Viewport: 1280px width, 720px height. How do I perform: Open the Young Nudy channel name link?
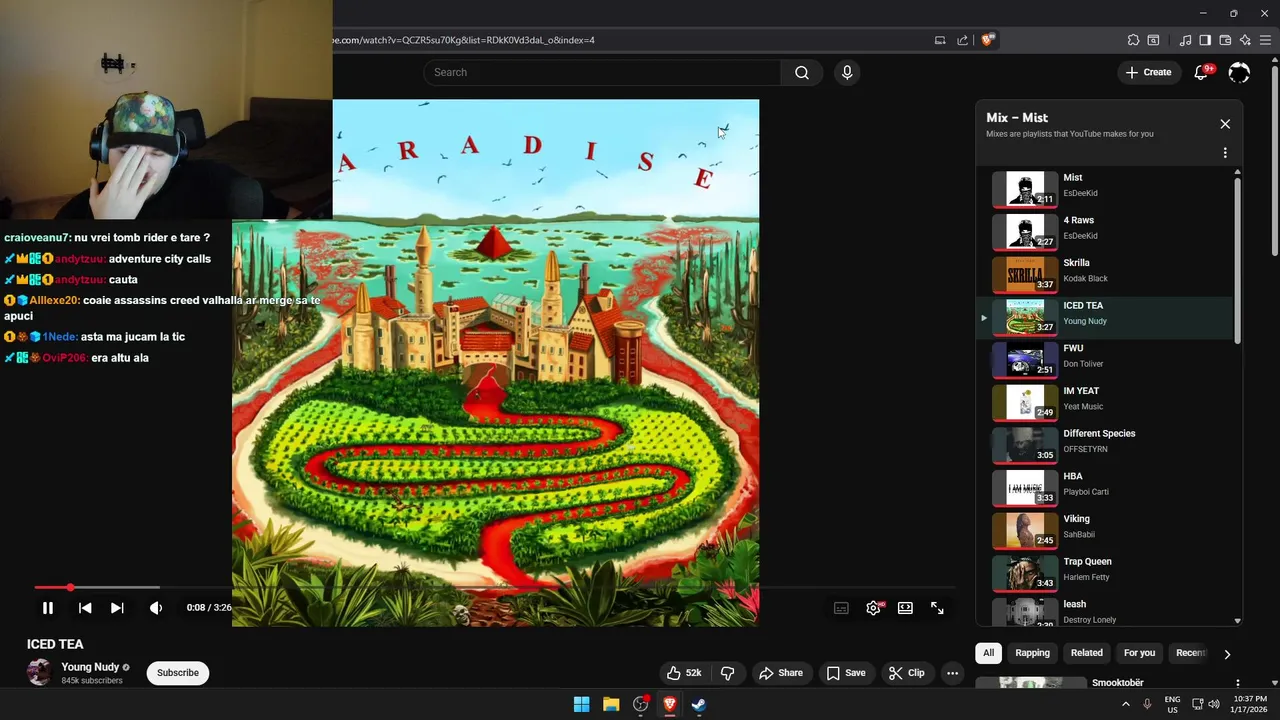click(x=90, y=667)
